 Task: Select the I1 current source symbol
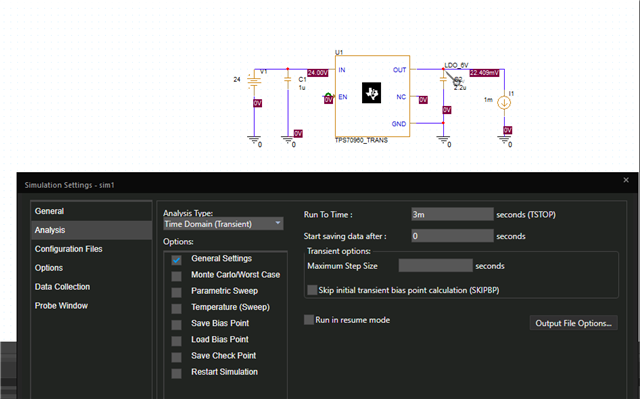pos(504,102)
